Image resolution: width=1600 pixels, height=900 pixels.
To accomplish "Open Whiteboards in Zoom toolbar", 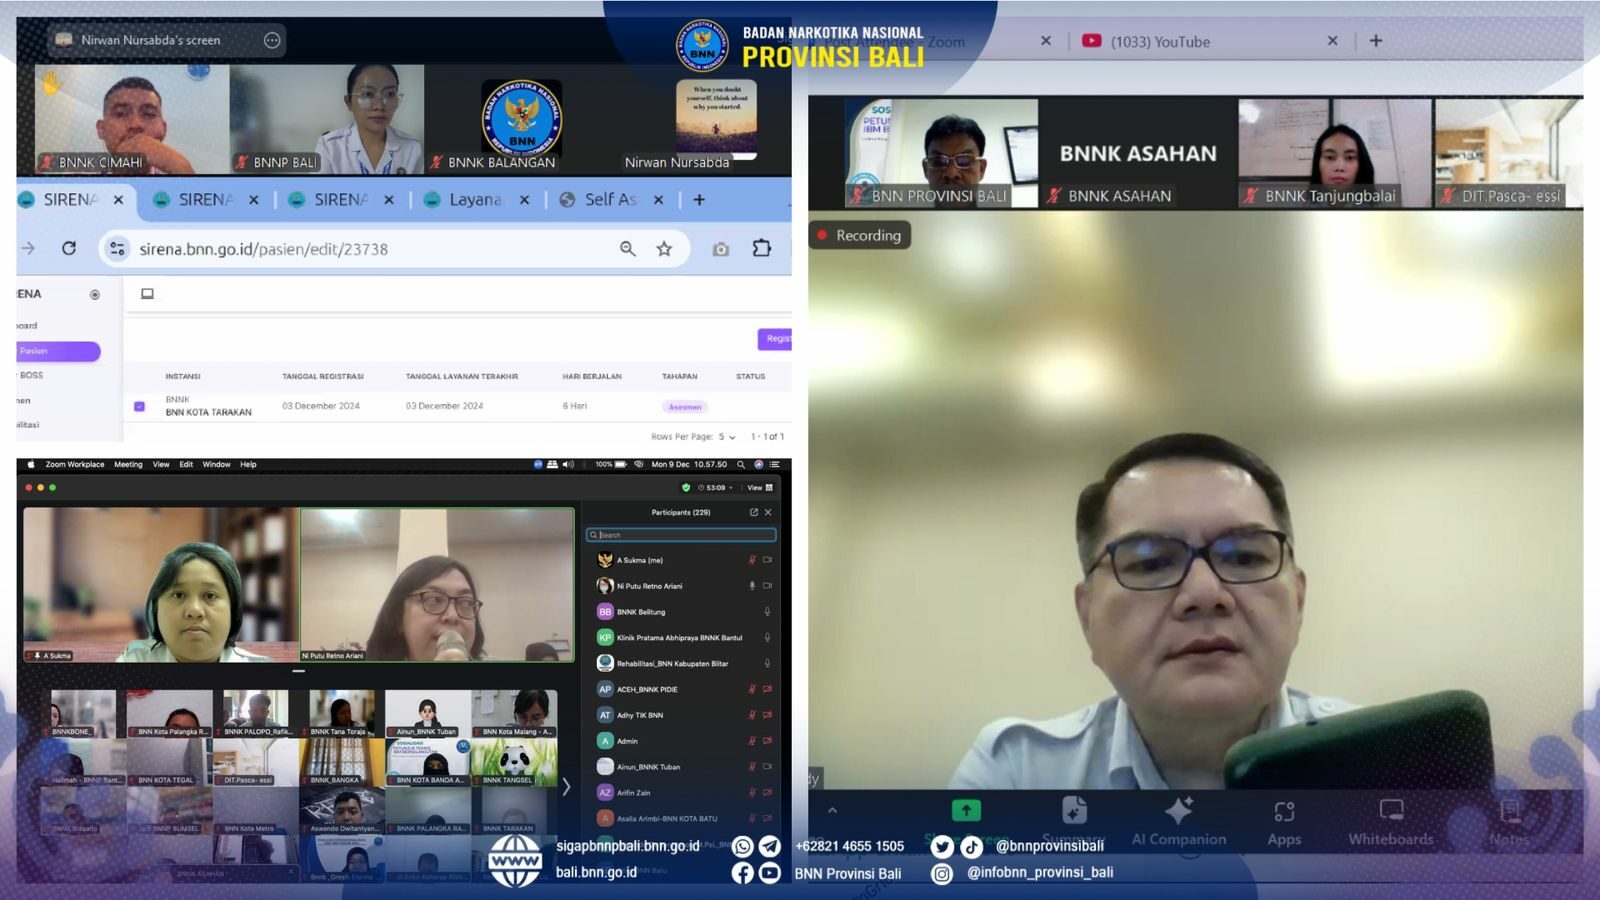I will (1391, 820).
